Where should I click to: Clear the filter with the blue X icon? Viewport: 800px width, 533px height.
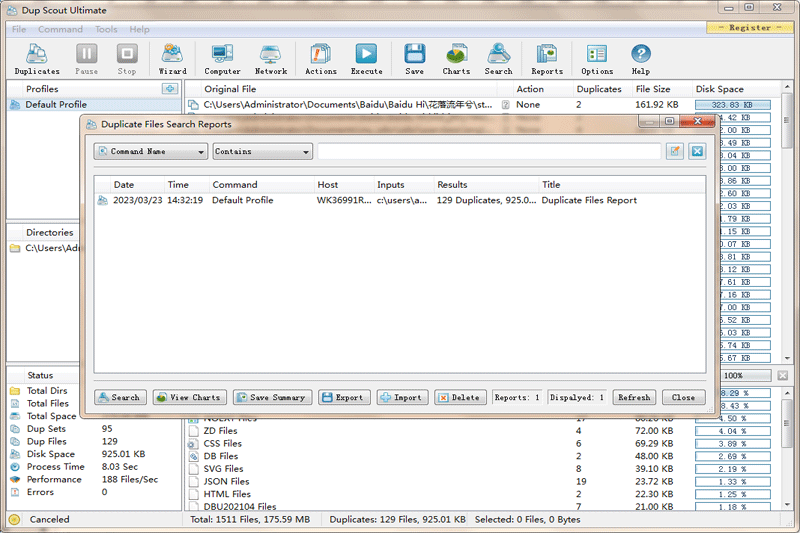click(697, 151)
